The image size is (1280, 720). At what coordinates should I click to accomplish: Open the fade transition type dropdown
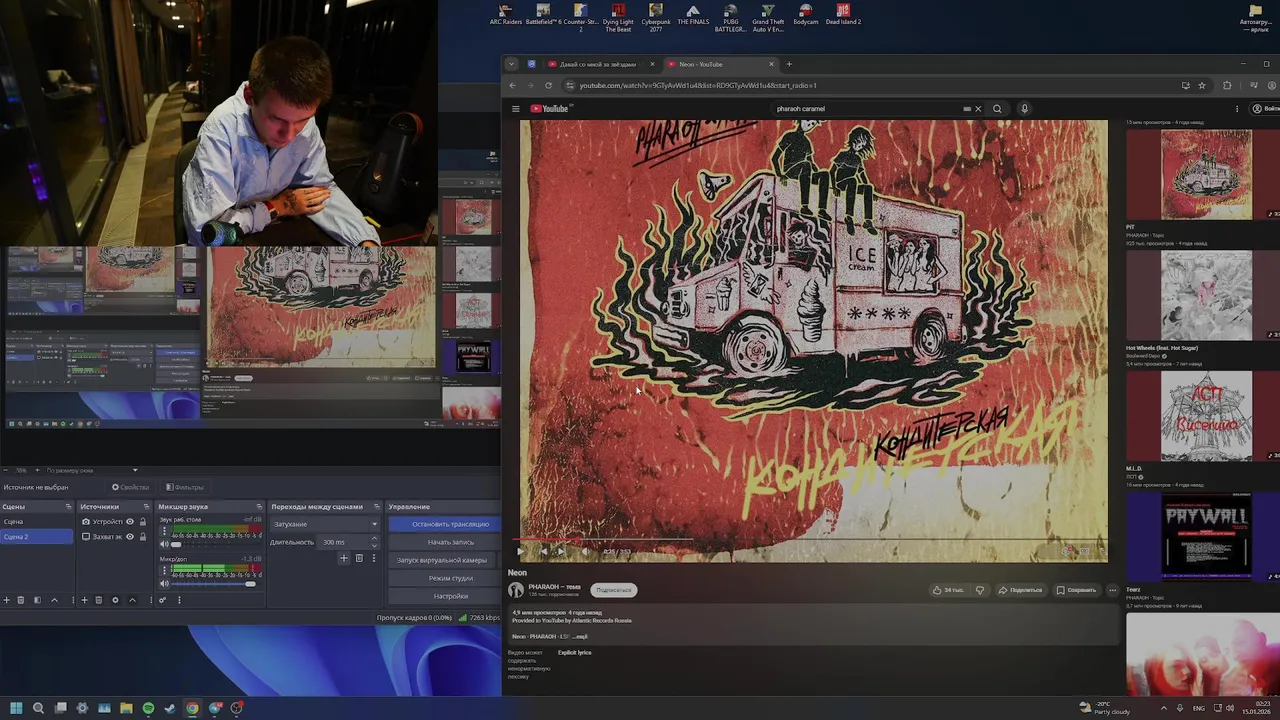(x=324, y=524)
